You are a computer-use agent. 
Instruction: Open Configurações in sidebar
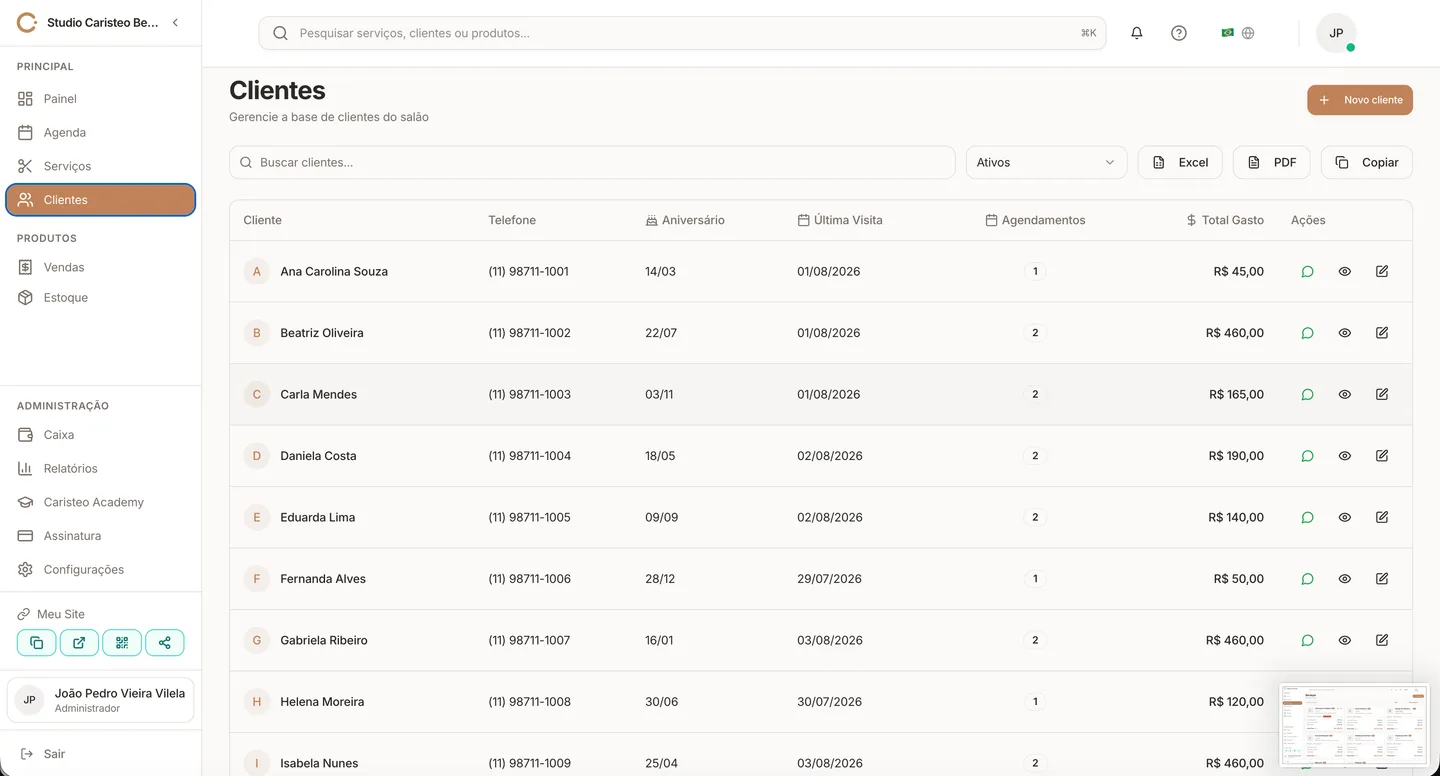[x=100, y=569]
